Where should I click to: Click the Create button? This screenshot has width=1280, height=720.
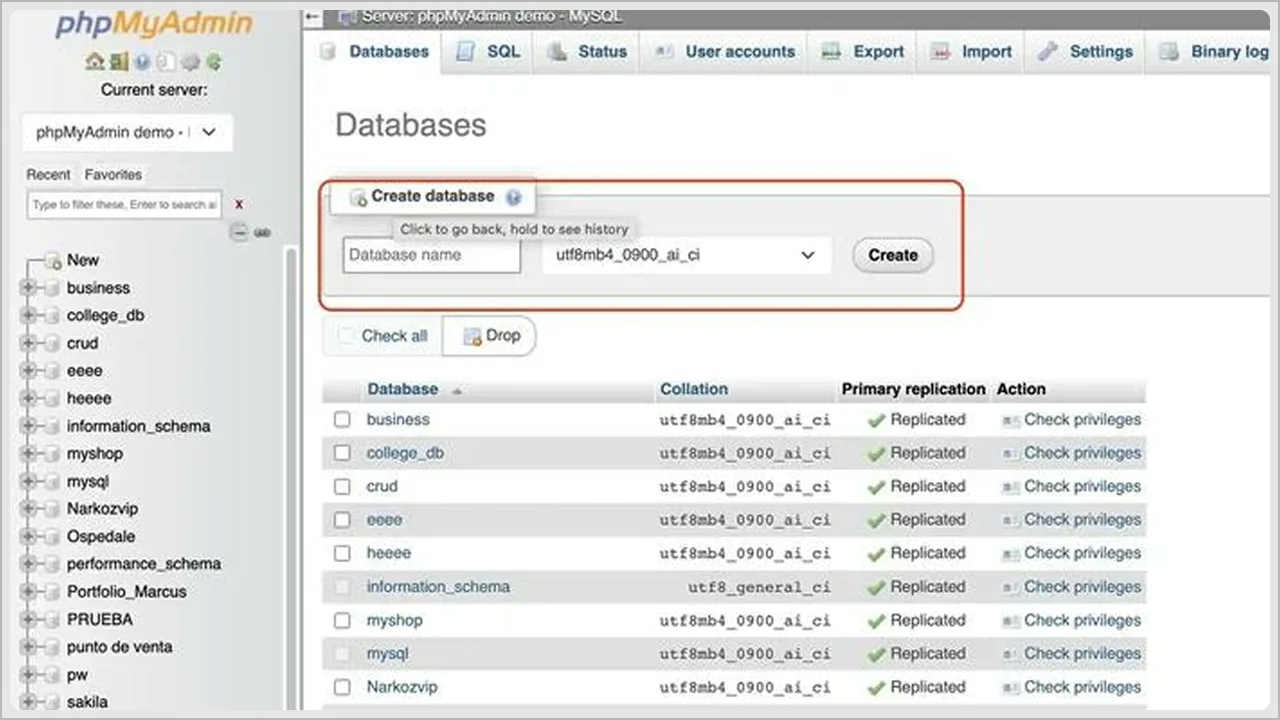point(893,255)
